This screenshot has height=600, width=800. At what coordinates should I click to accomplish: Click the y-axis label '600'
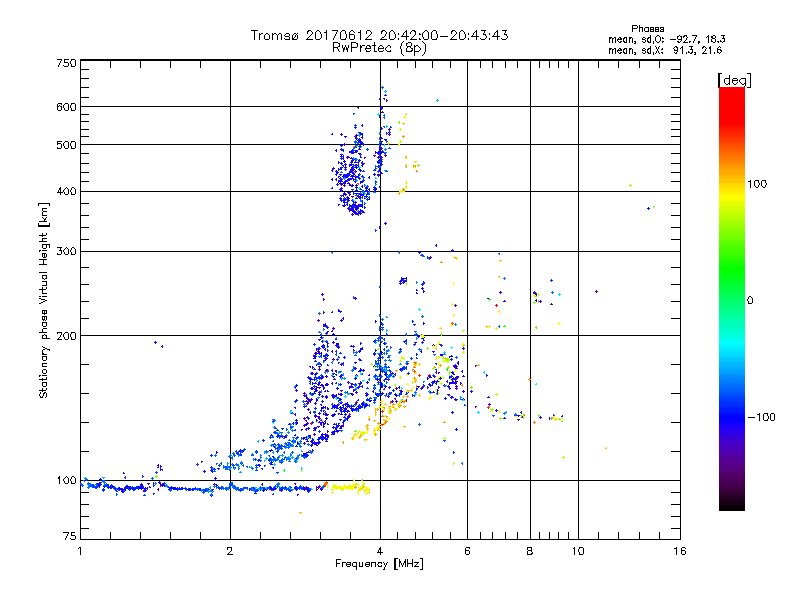66,107
